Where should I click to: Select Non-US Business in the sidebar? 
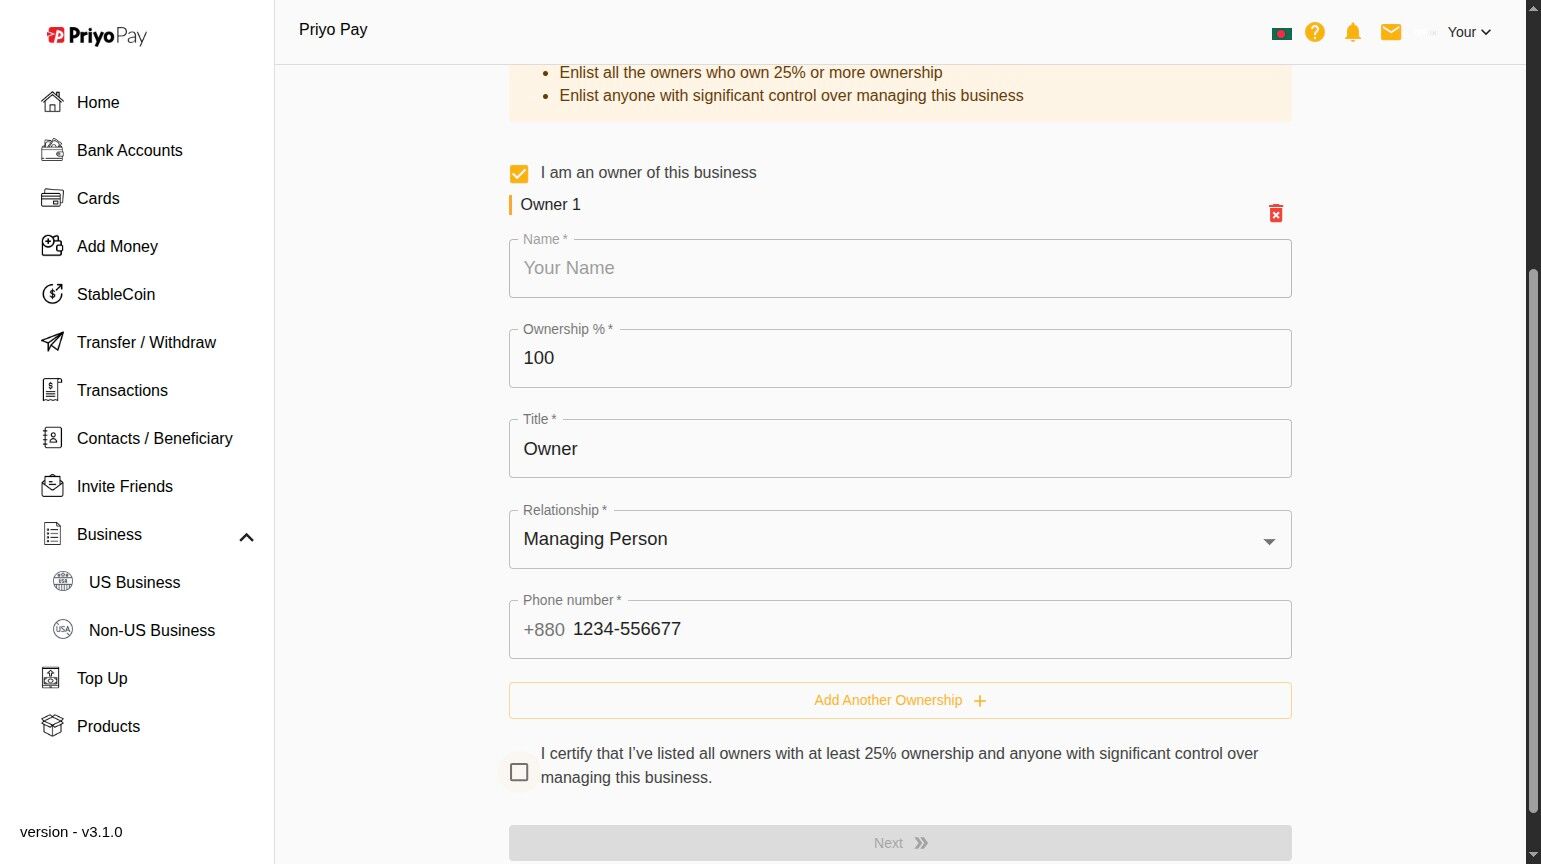[x=151, y=630]
